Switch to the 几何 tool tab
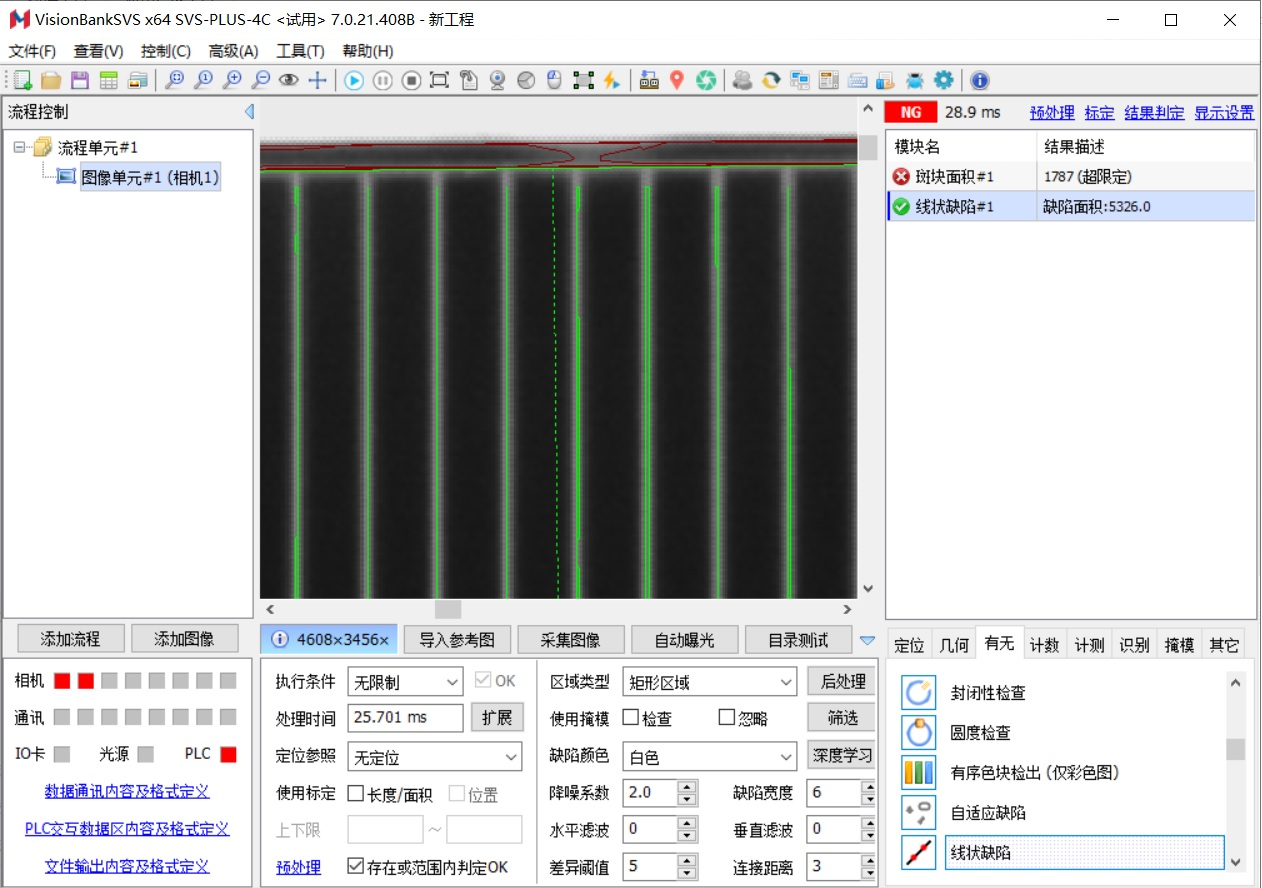Image resolution: width=1262 pixels, height=888 pixels. coord(954,645)
